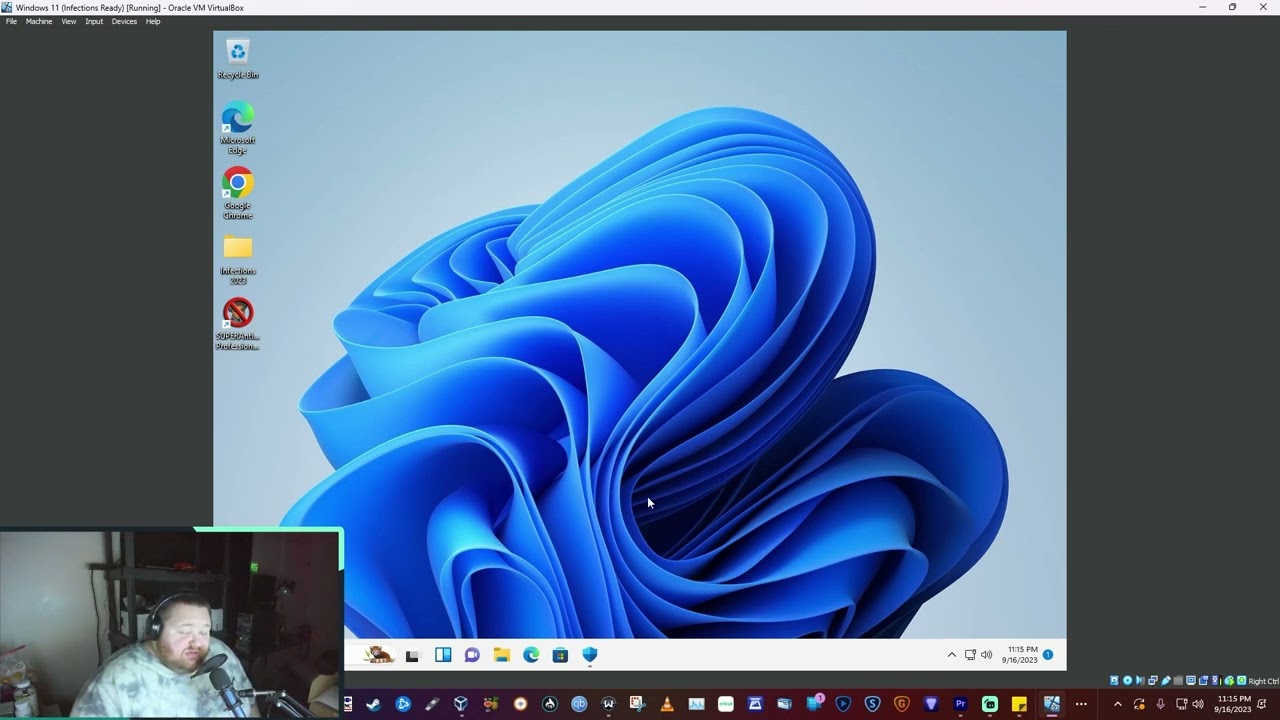This screenshot has width=1280, height=720.
Task: Click the VirtualBox CPU virtualization indicator
Action: click(1217, 681)
